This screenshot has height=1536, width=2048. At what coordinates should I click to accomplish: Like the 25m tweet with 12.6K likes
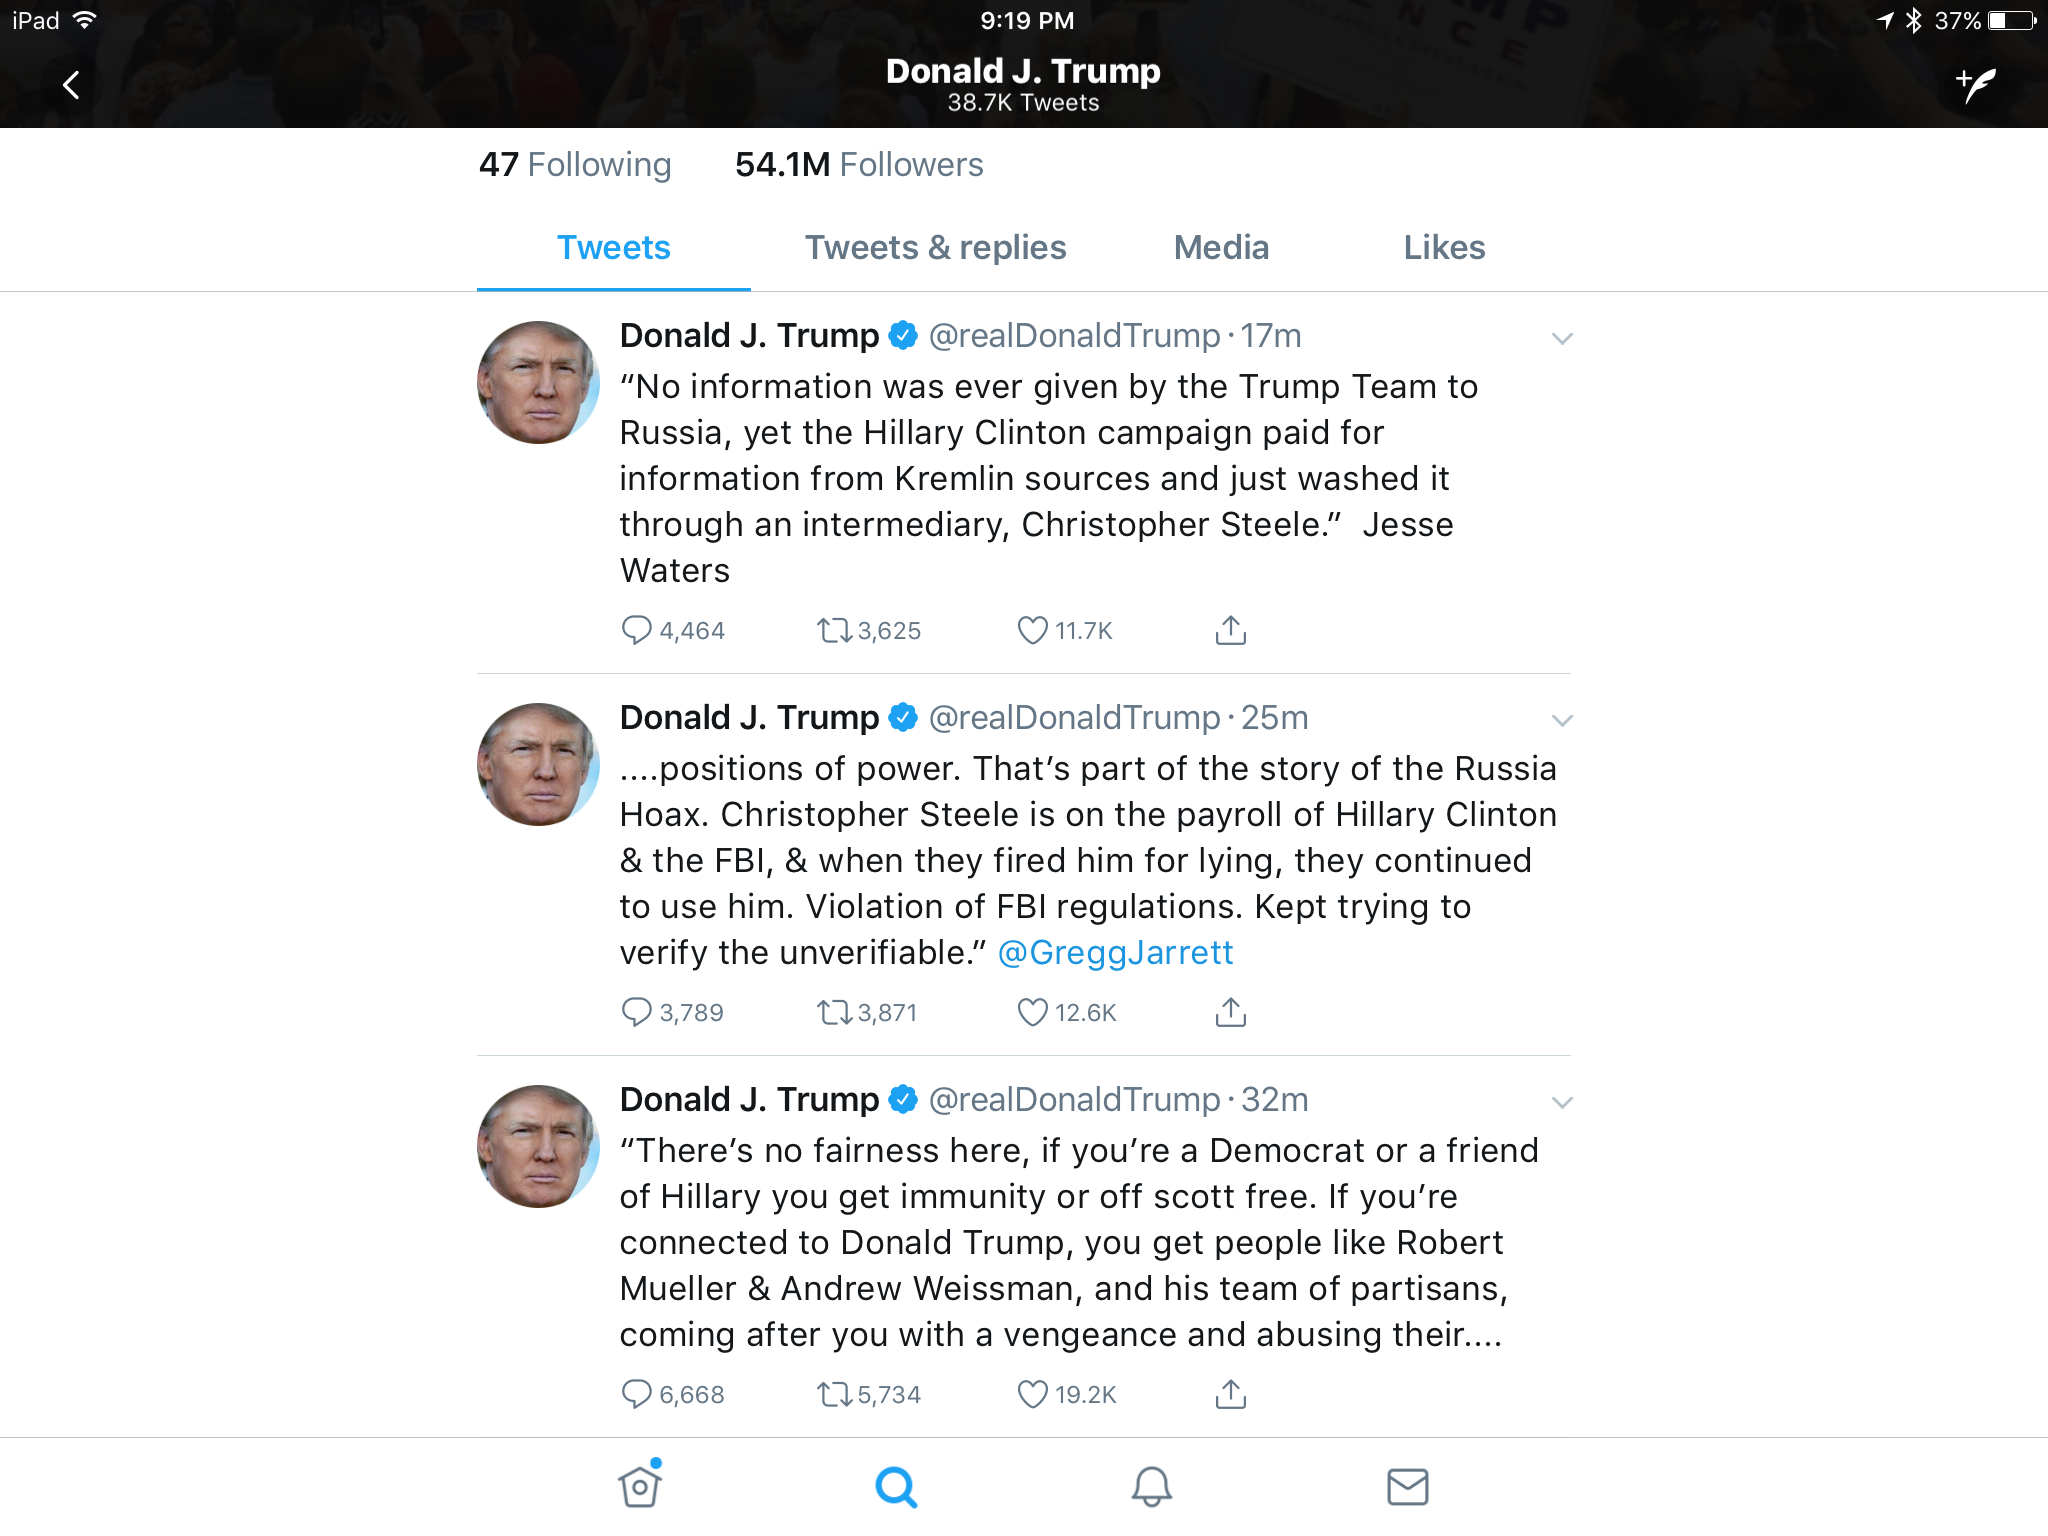(1032, 1012)
